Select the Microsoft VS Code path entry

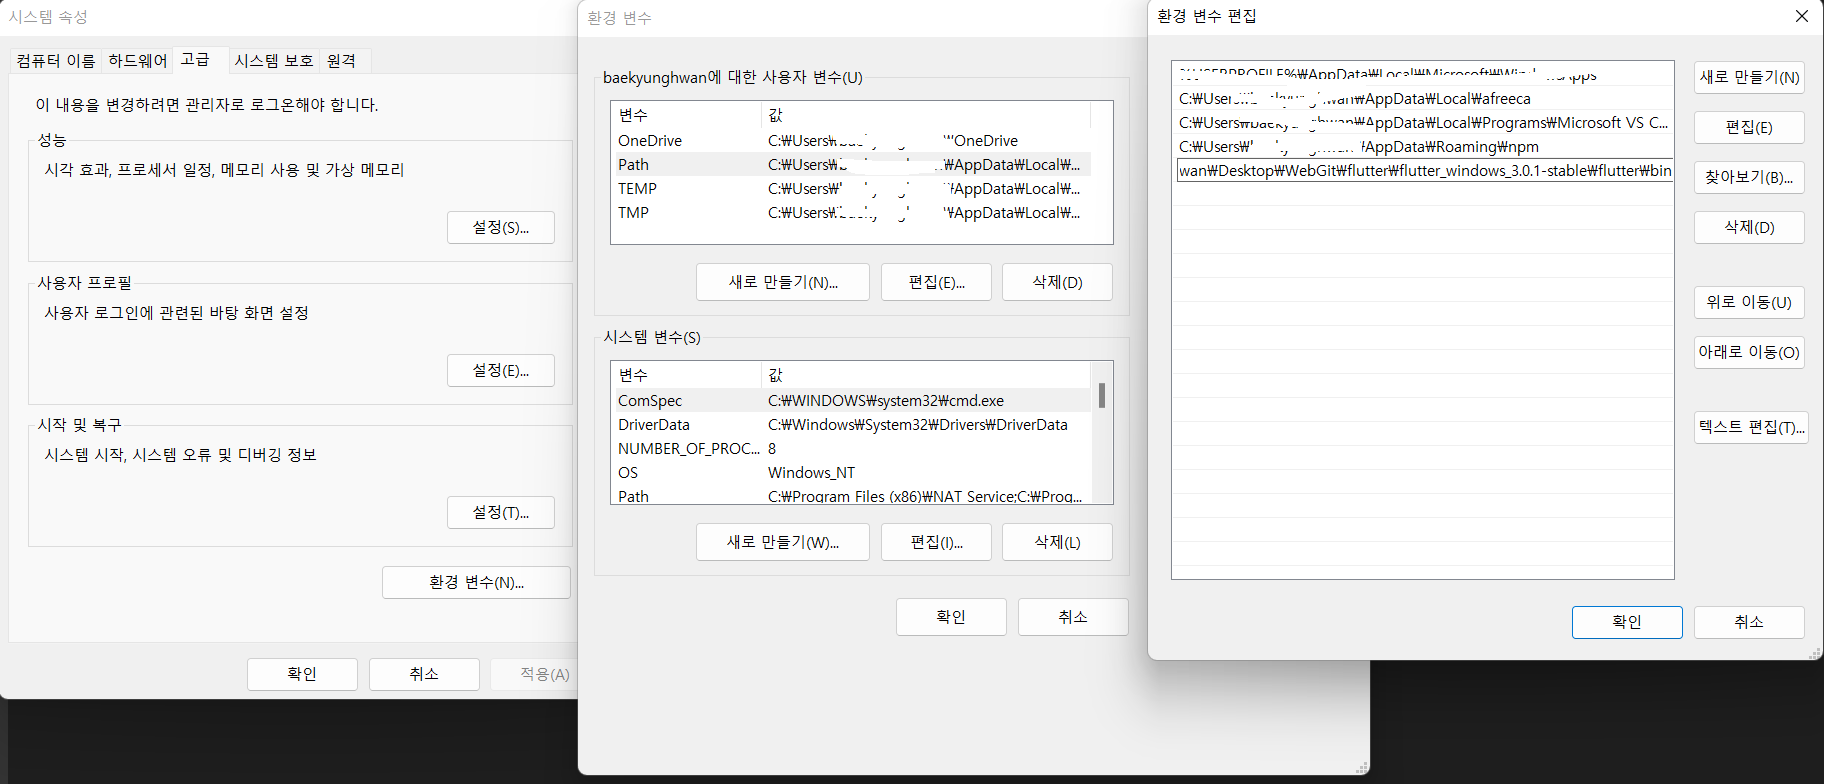(x=1423, y=123)
